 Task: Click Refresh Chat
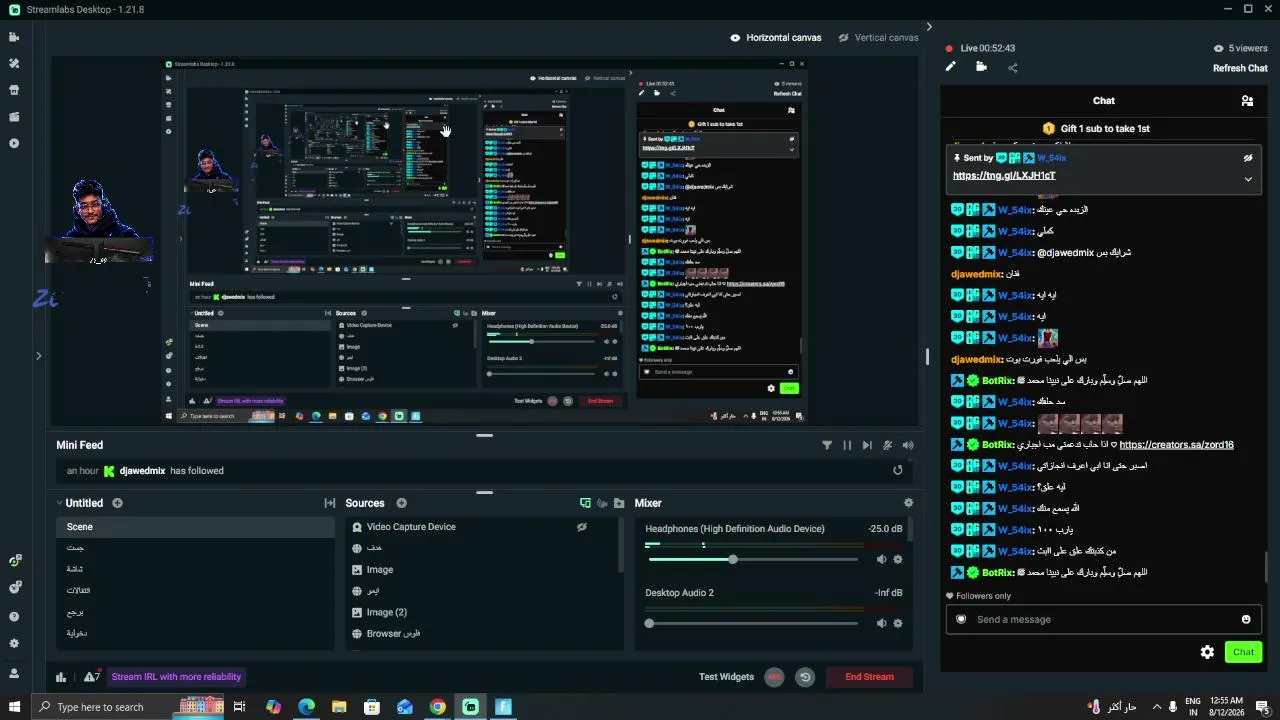pos(1240,68)
